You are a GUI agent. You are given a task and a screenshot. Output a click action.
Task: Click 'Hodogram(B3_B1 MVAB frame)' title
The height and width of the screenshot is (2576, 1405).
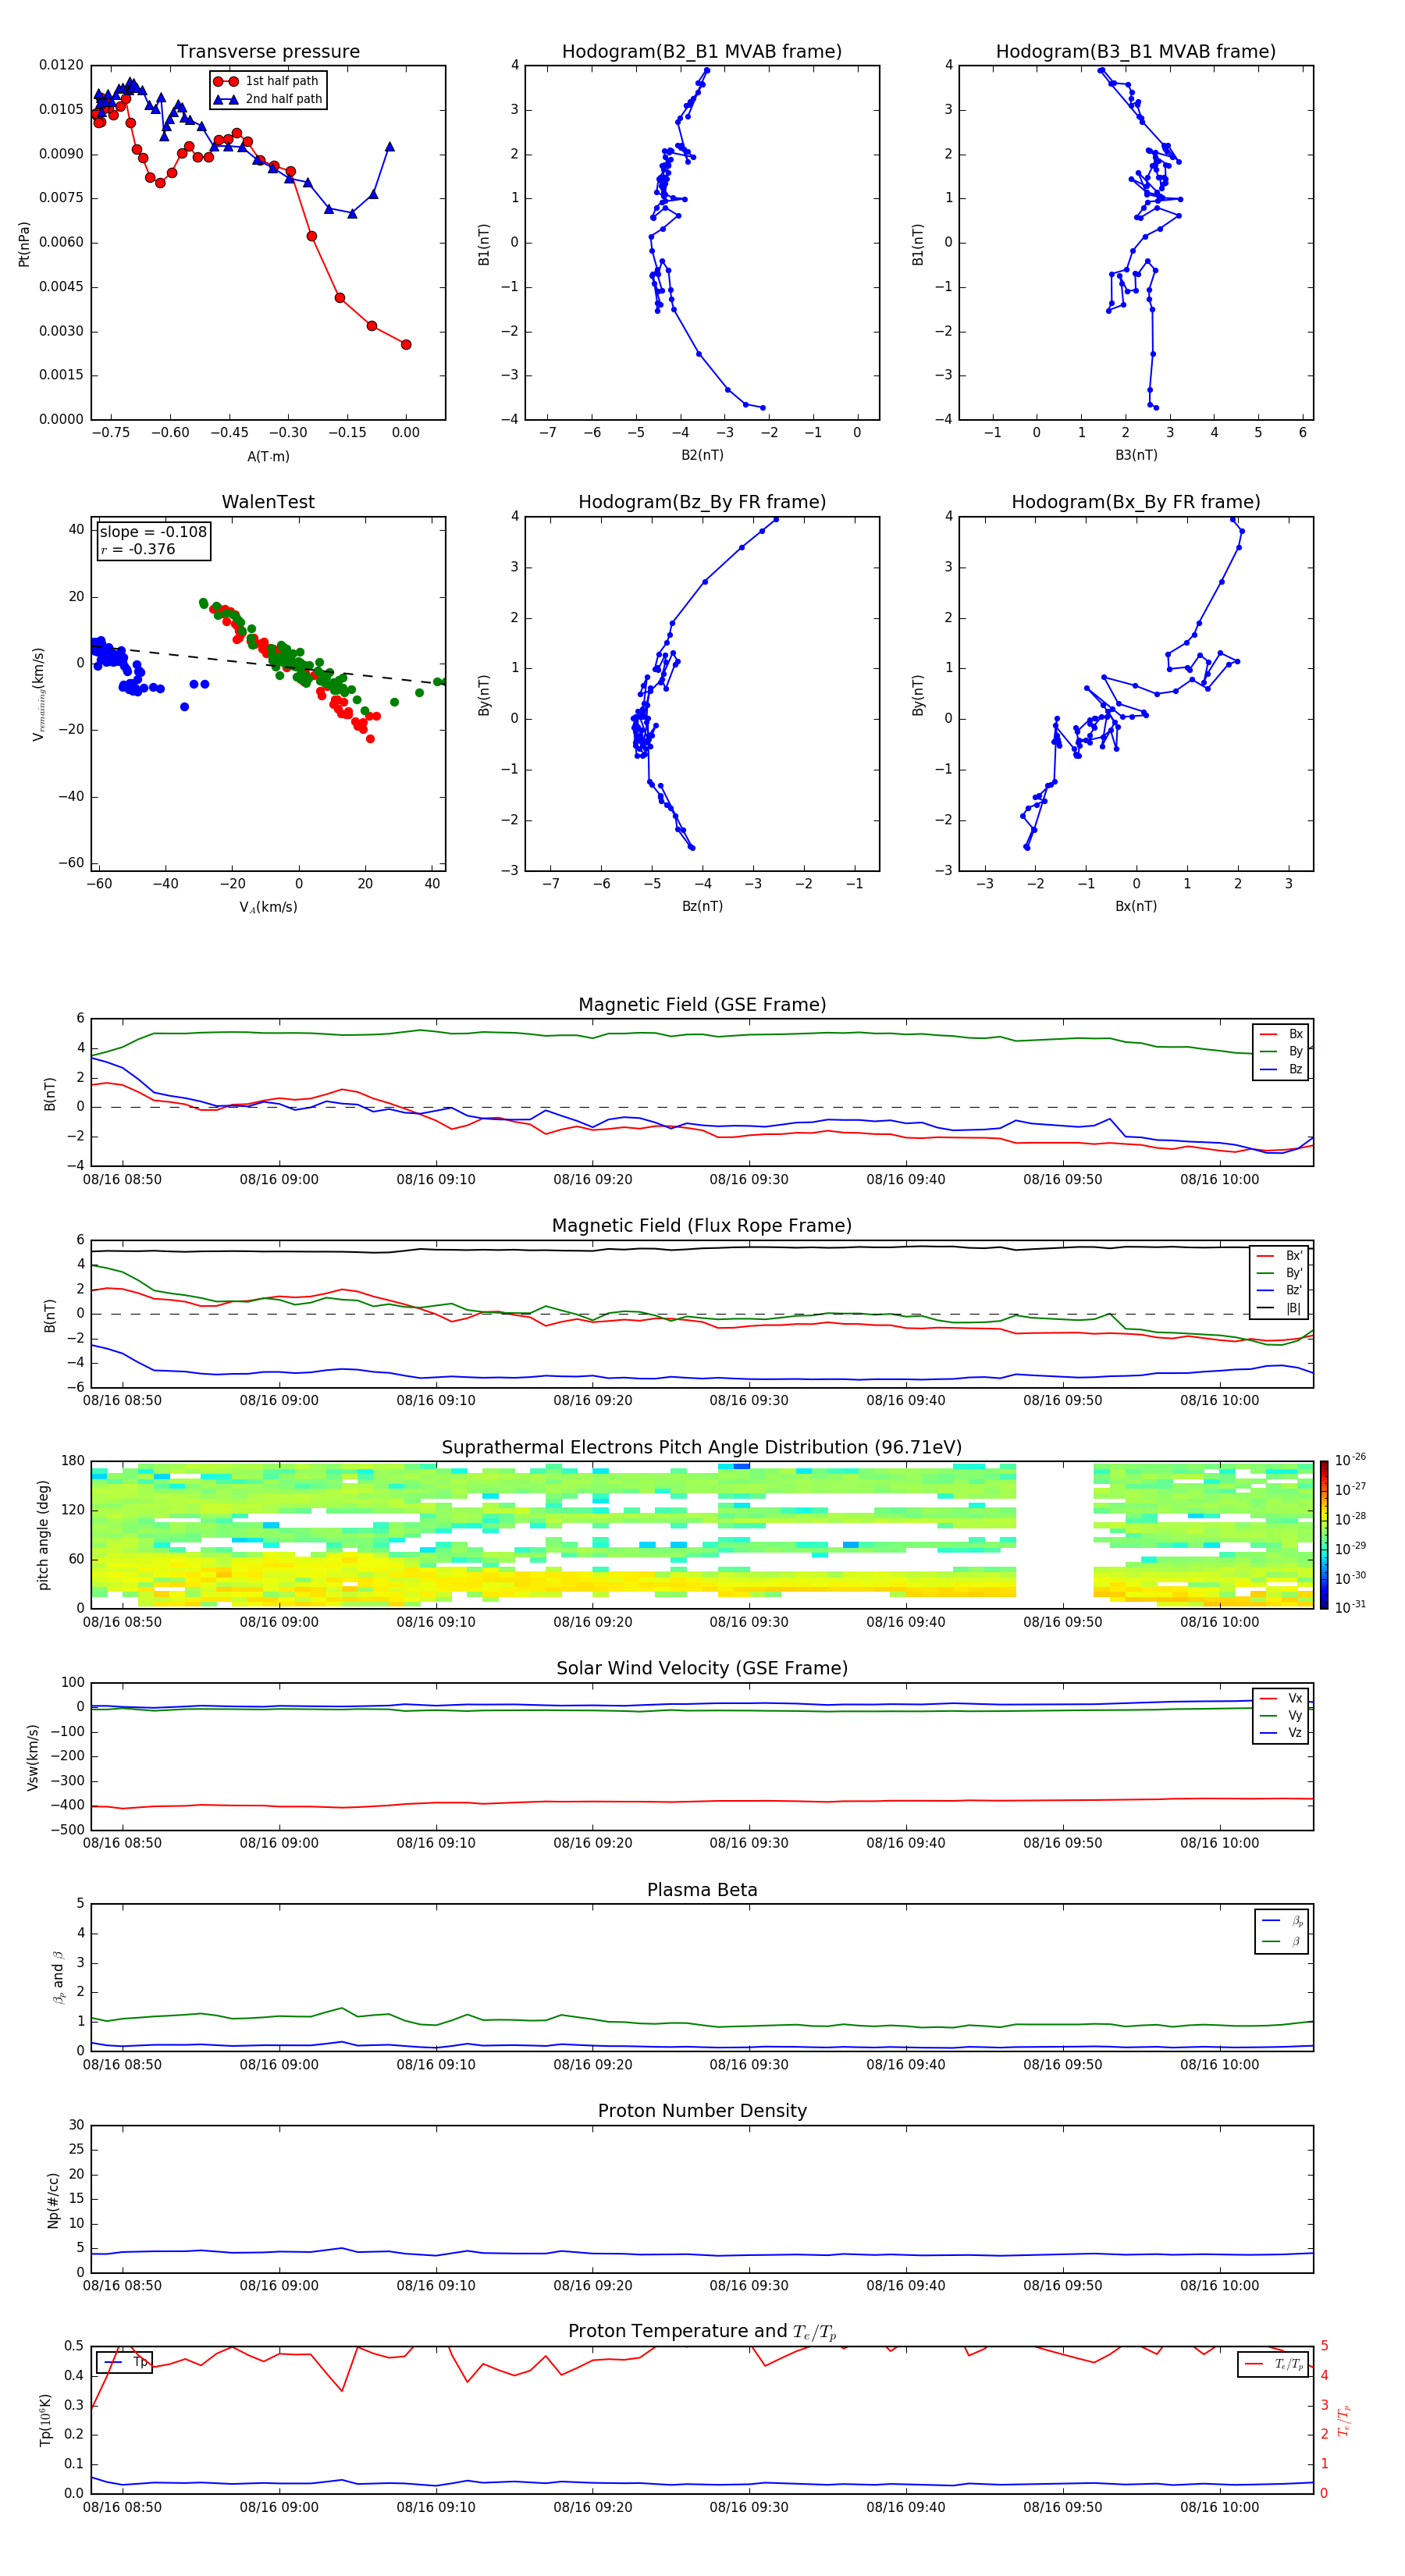pos(1136,52)
